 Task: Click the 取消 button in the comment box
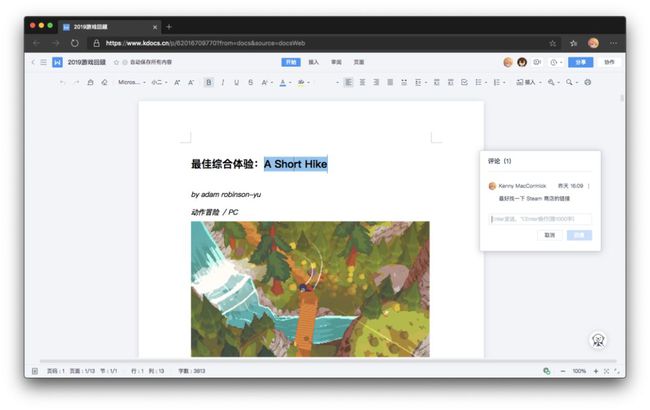click(550, 235)
